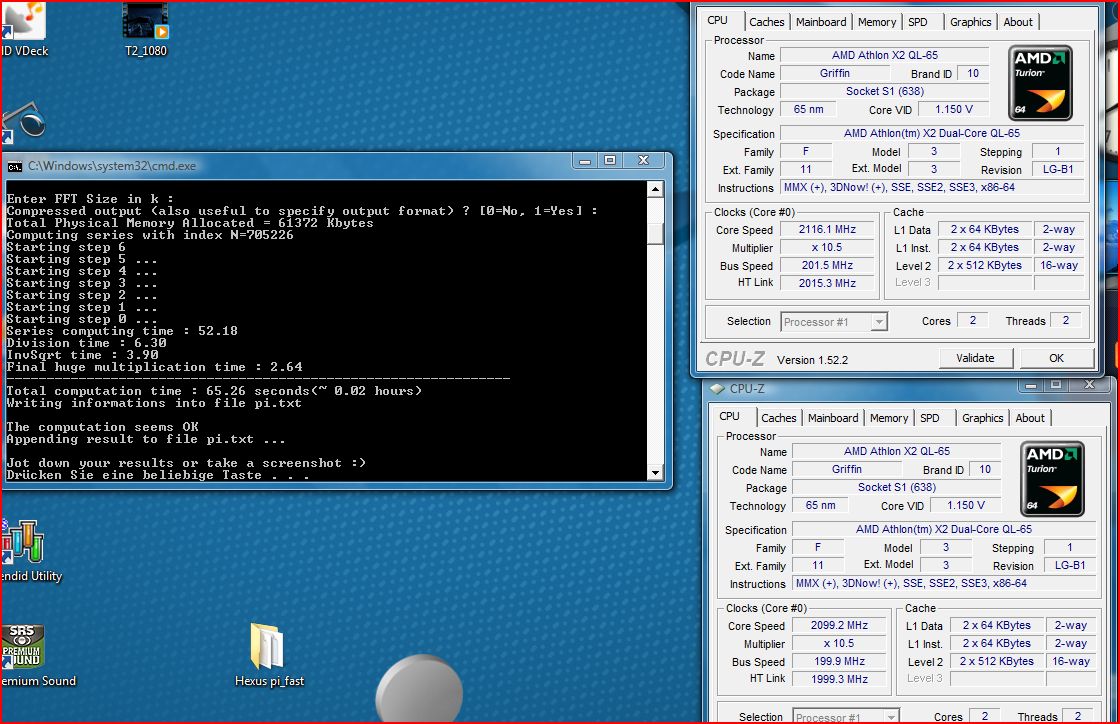The image size is (1120, 724).
Task: Open the magnifier-shaped desktop shortcut
Action: tap(24, 121)
